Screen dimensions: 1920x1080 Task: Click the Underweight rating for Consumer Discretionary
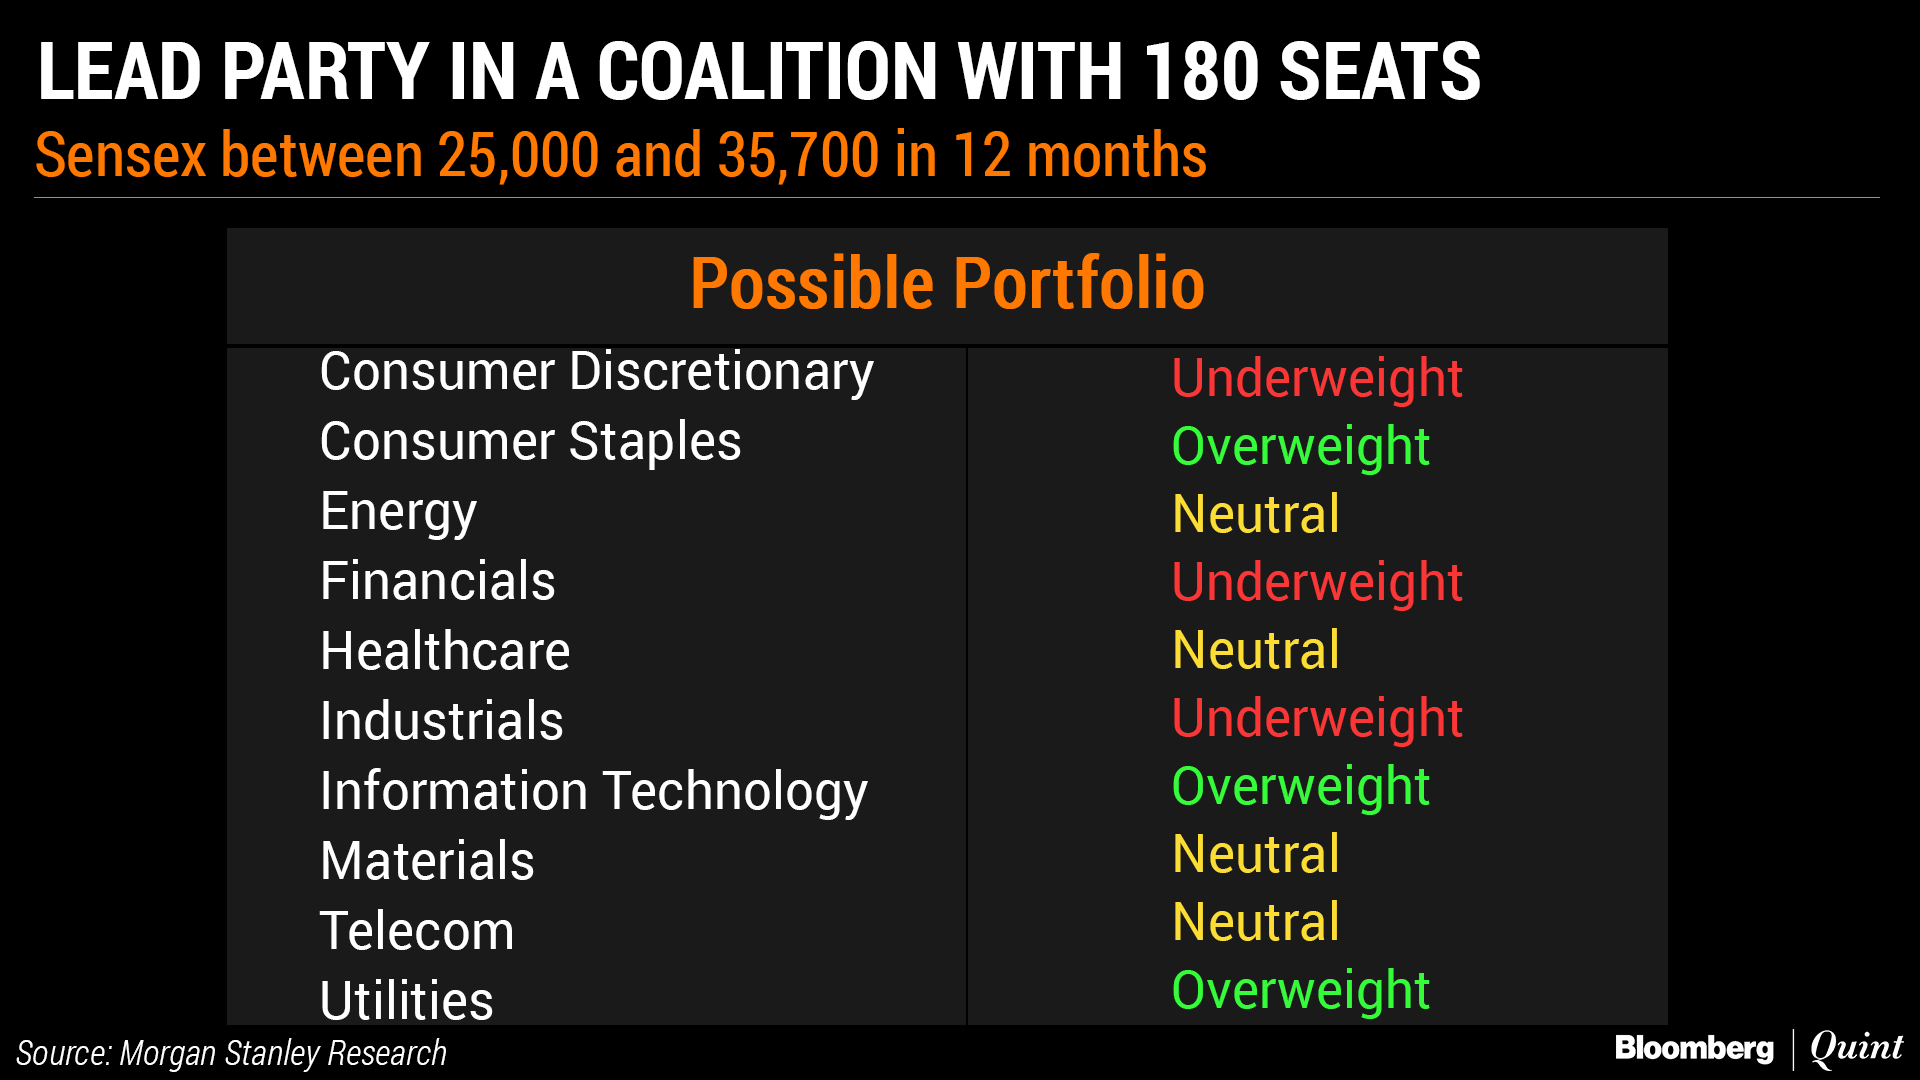[x=1317, y=378]
